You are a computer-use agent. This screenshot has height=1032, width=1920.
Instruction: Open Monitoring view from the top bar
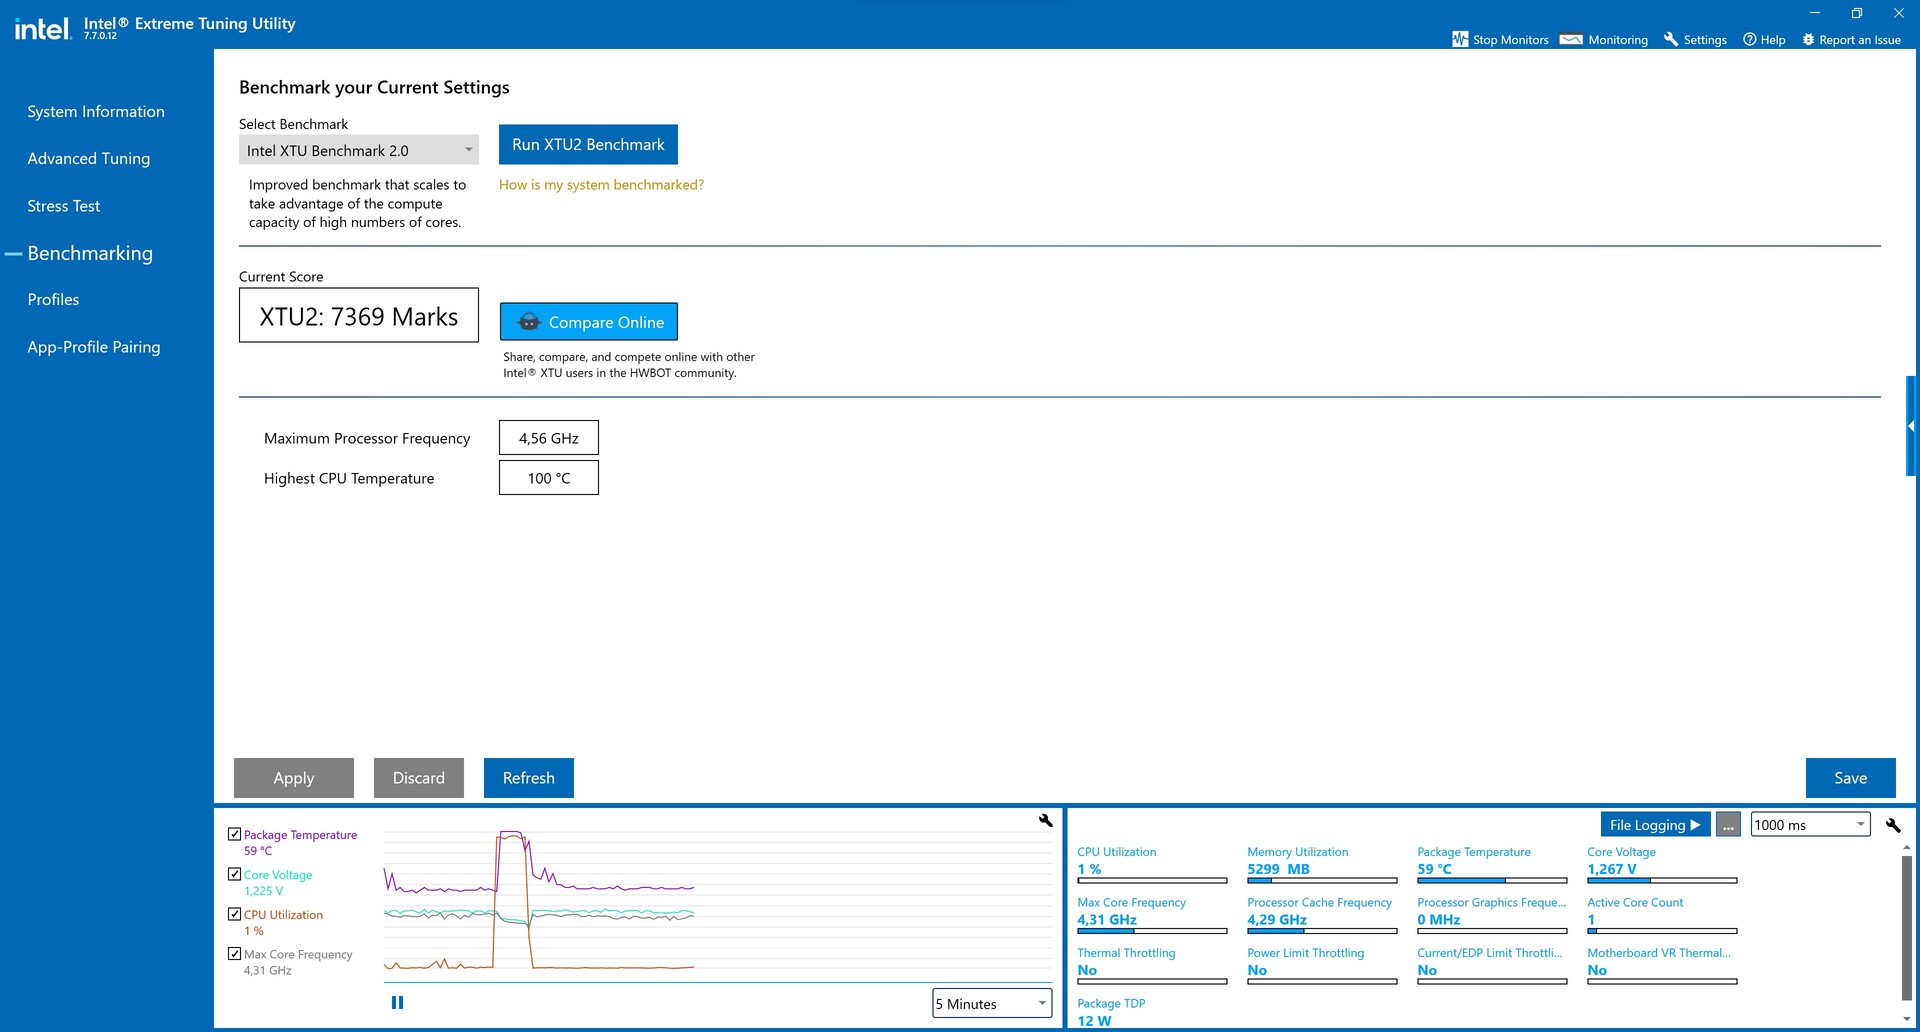pyautogui.click(x=1604, y=39)
